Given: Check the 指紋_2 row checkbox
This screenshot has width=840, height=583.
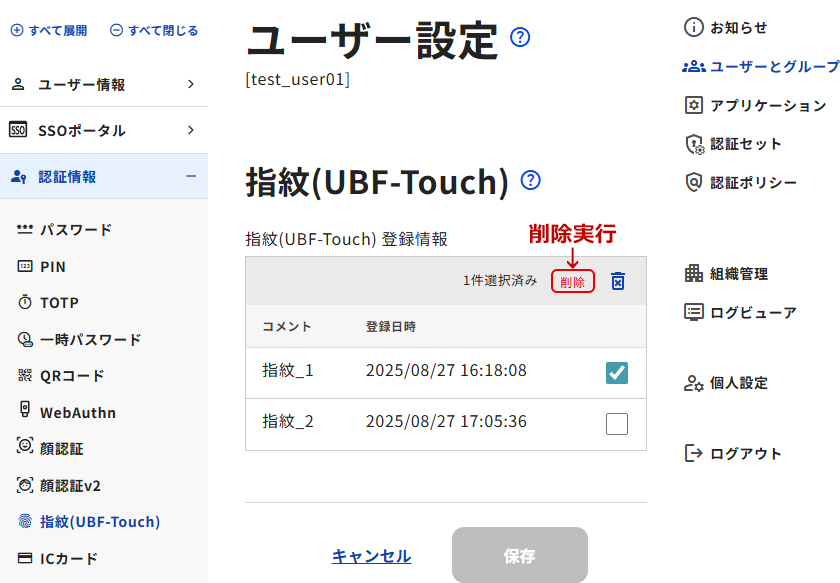Looking at the screenshot, I should [x=617, y=424].
